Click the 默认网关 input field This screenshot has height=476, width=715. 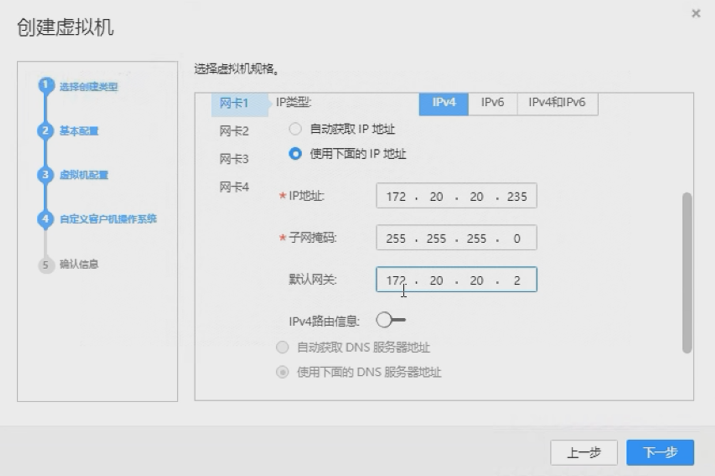pyautogui.click(x=456, y=281)
